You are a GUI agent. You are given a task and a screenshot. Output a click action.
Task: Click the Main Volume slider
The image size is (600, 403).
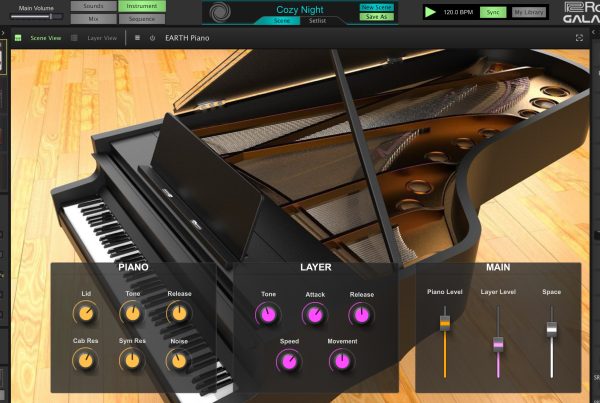pos(37,16)
